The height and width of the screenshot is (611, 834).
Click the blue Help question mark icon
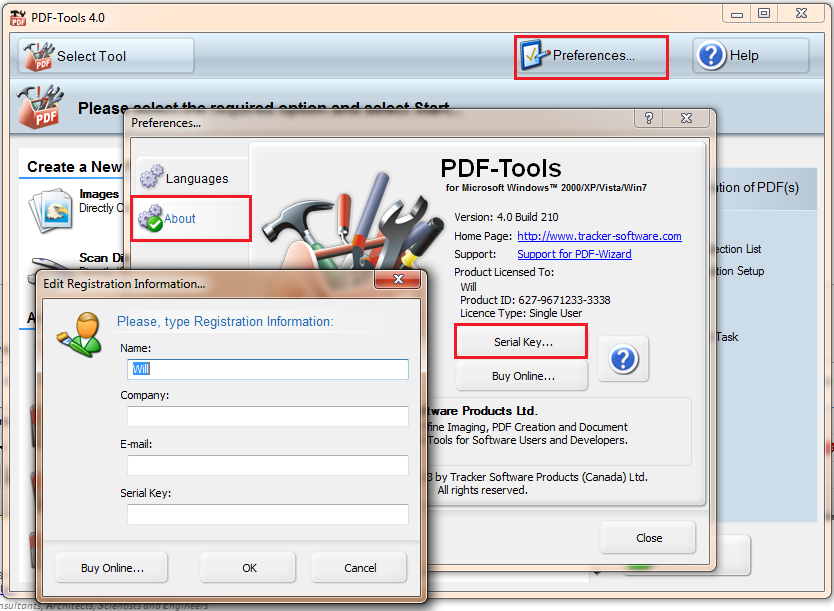coord(711,56)
